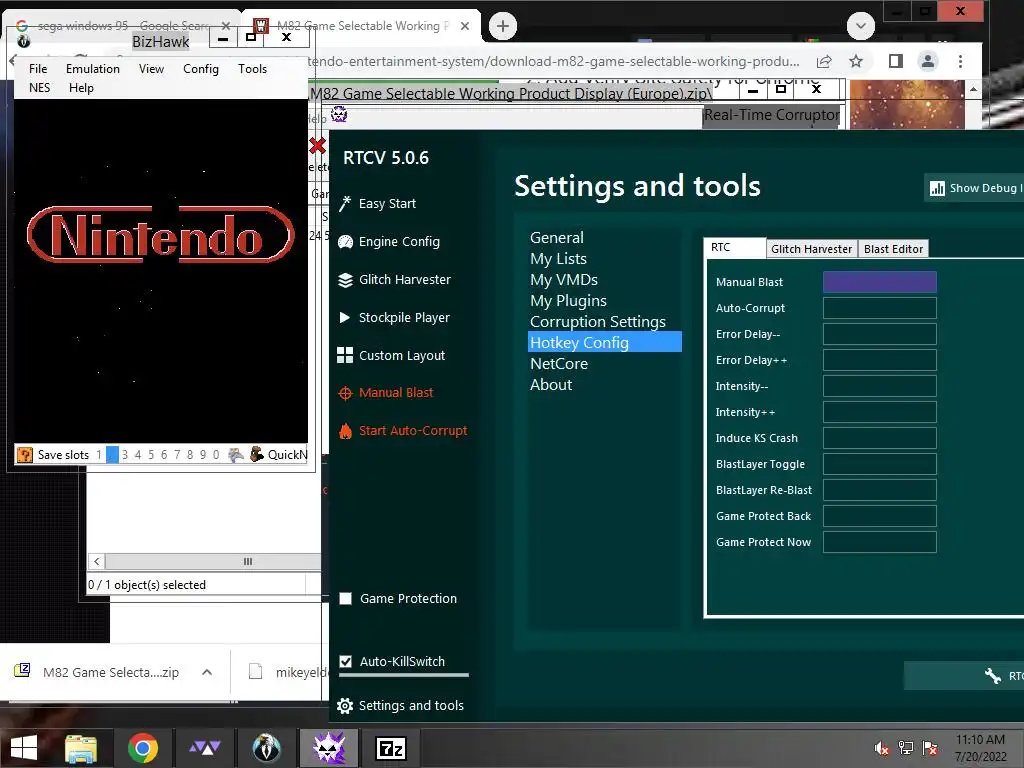This screenshot has height=768, width=1024.
Task: Click the red X icon behind the RTCV window
Action: (x=317, y=145)
